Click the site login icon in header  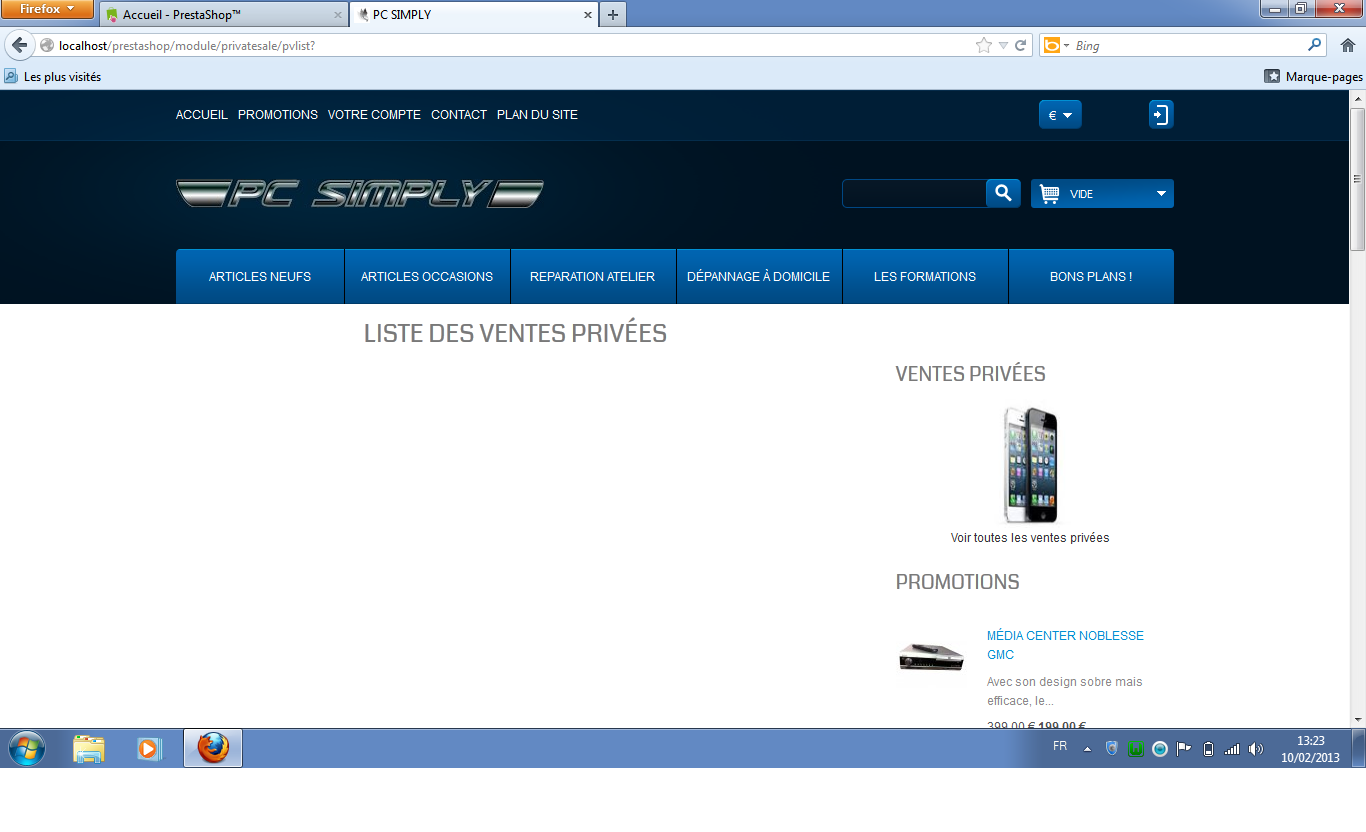1160,114
